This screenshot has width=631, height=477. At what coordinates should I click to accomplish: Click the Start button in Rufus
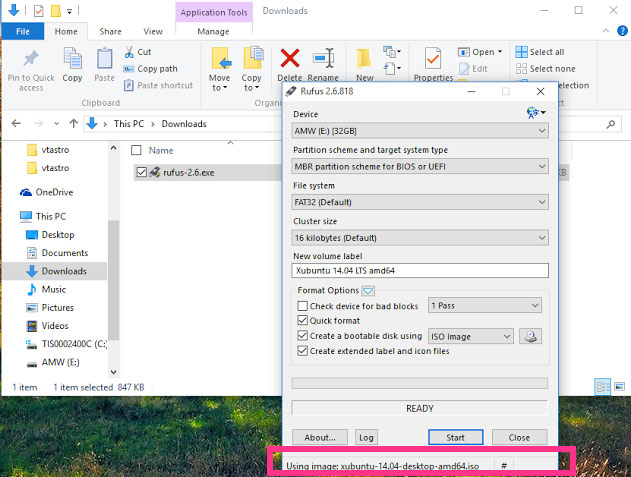(456, 437)
